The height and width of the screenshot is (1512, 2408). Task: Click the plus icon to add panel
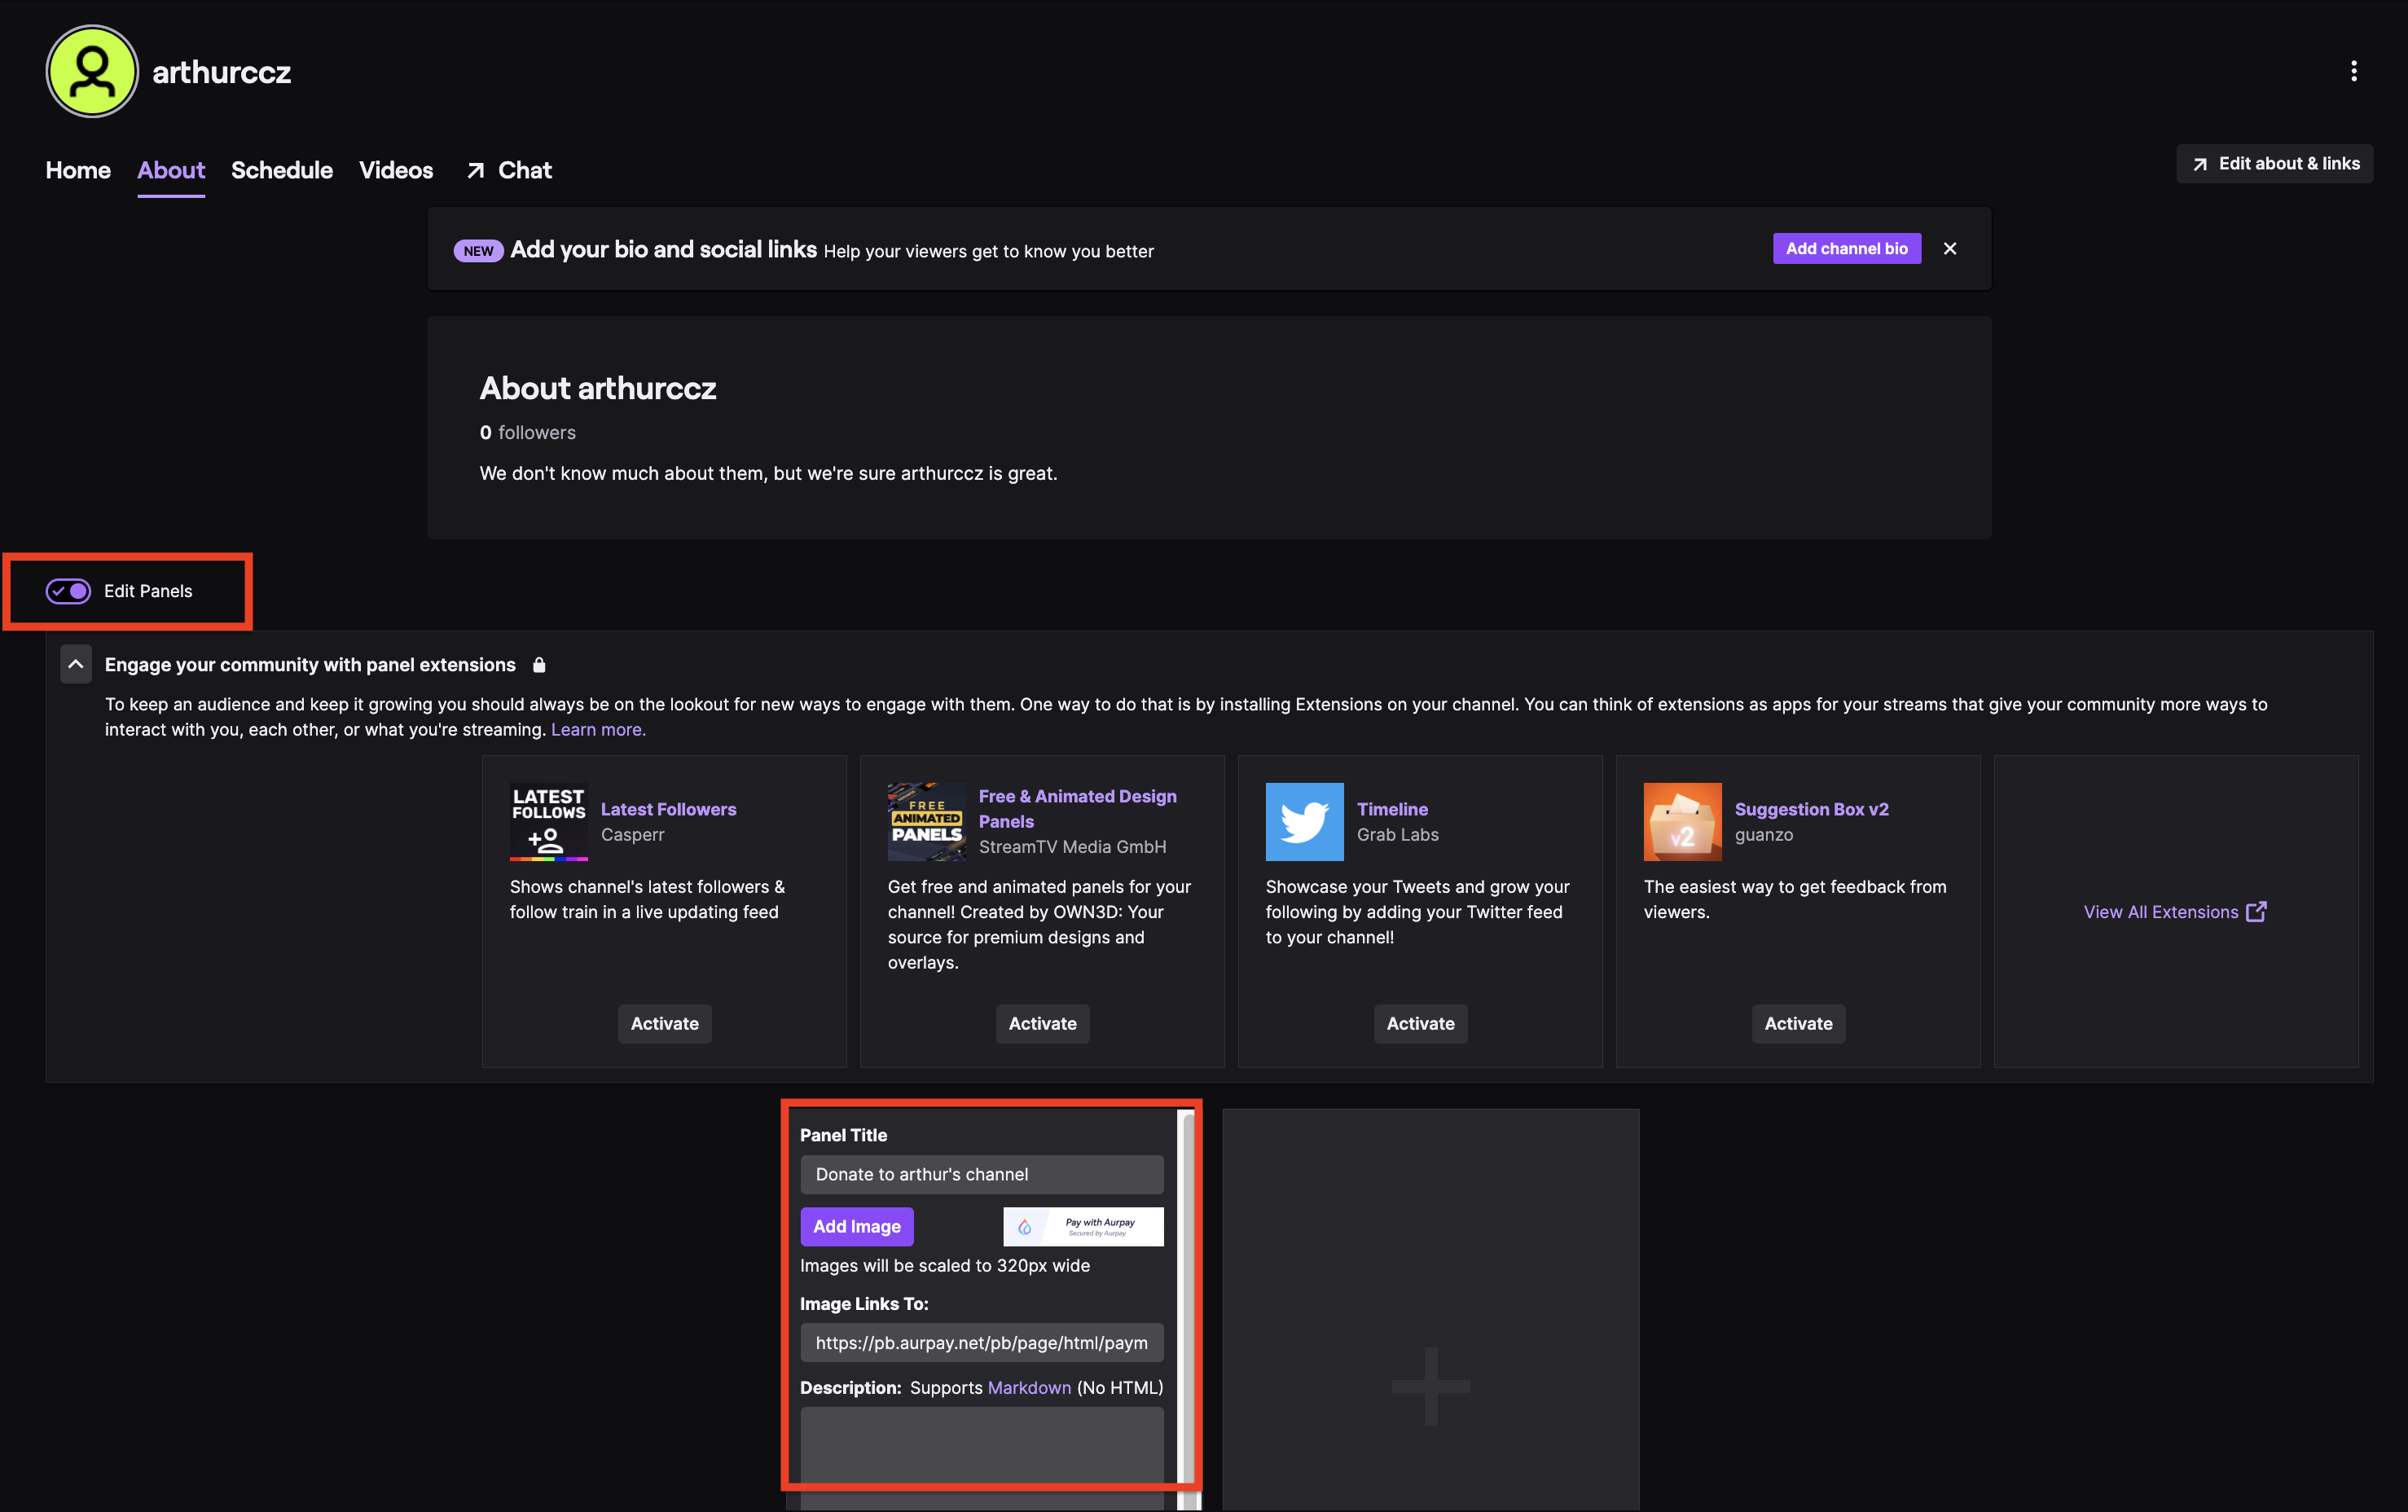tap(1430, 1386)
